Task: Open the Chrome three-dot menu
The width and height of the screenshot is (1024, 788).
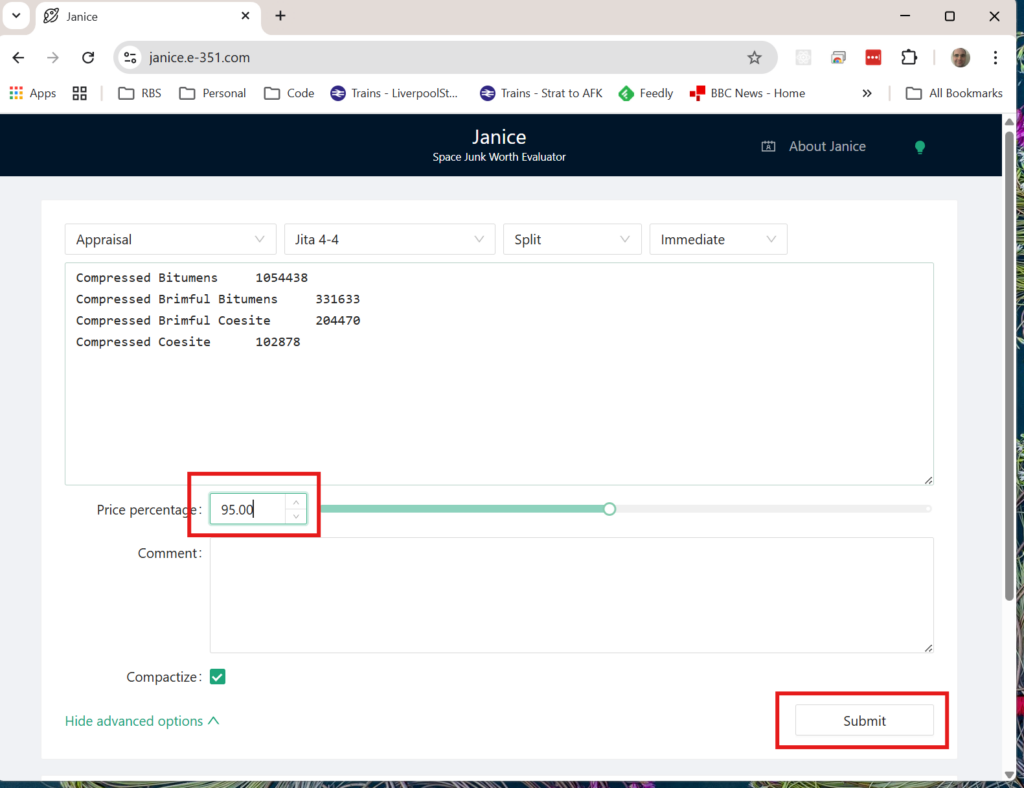Action: pos(995,58)
